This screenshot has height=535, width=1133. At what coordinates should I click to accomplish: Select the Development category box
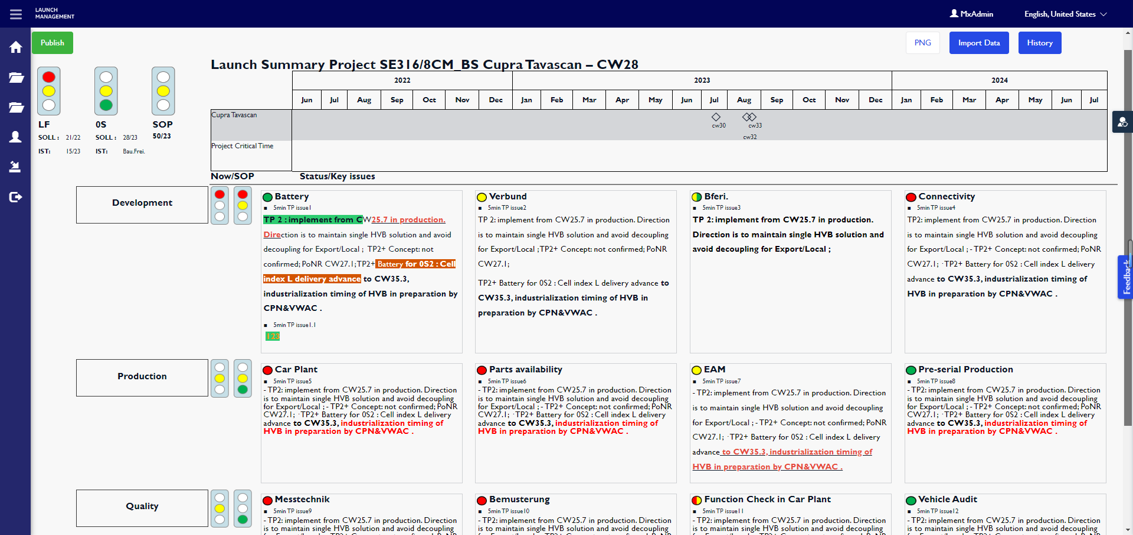pos(142,203)
